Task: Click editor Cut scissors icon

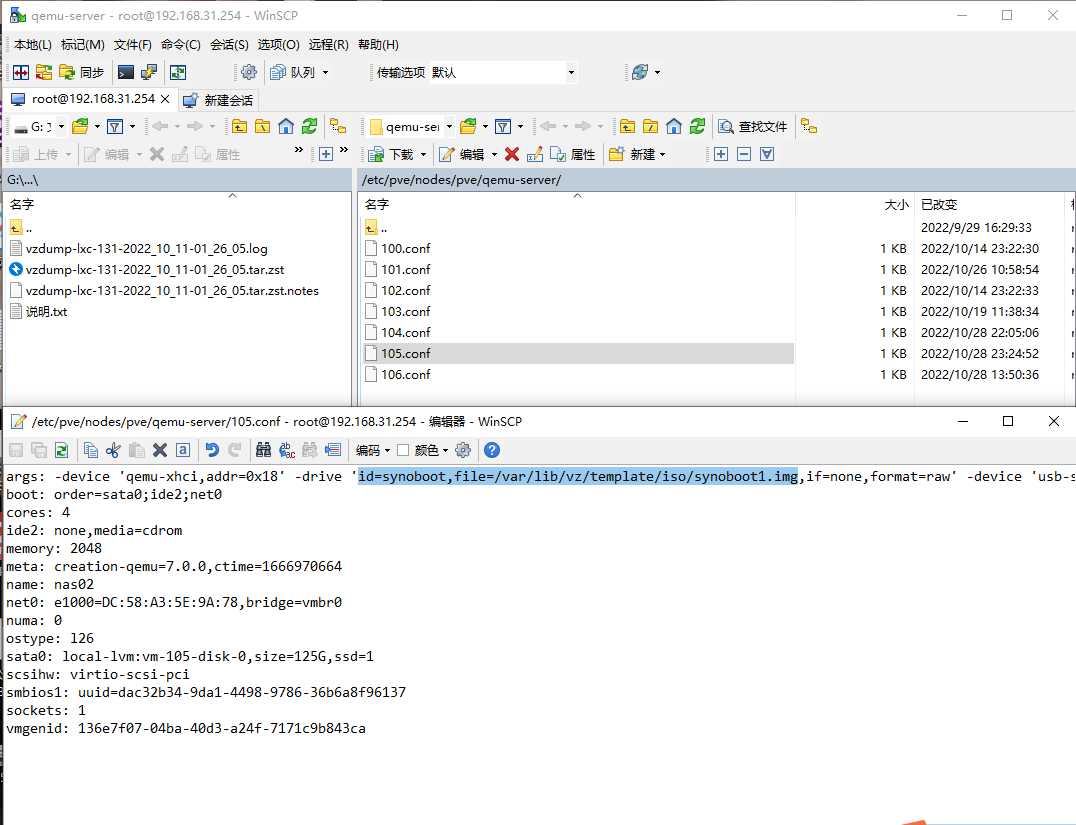Action: [x=113, y=450]
